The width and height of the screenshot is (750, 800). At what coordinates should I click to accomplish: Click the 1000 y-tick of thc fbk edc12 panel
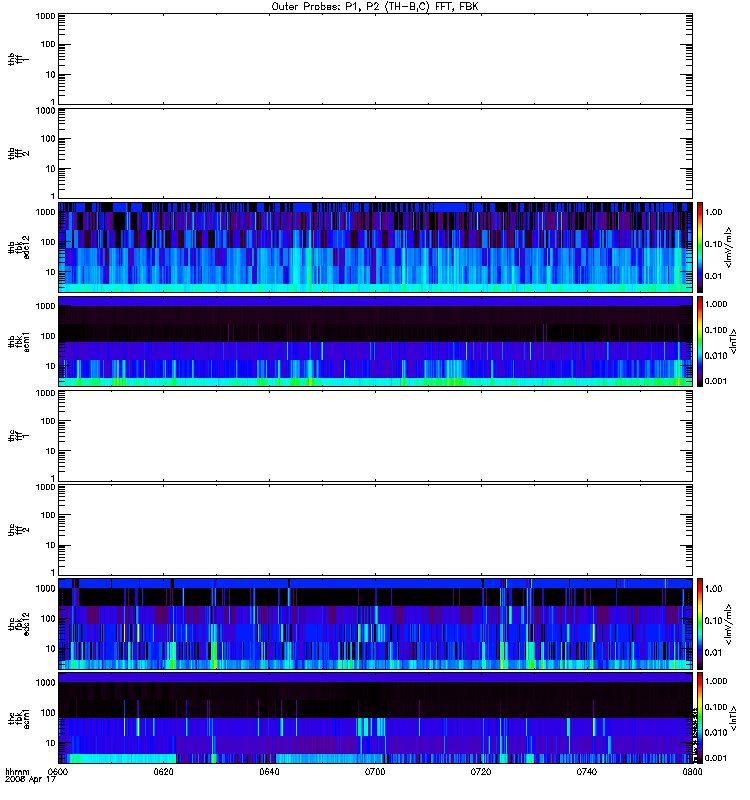(x=45, y=589)
